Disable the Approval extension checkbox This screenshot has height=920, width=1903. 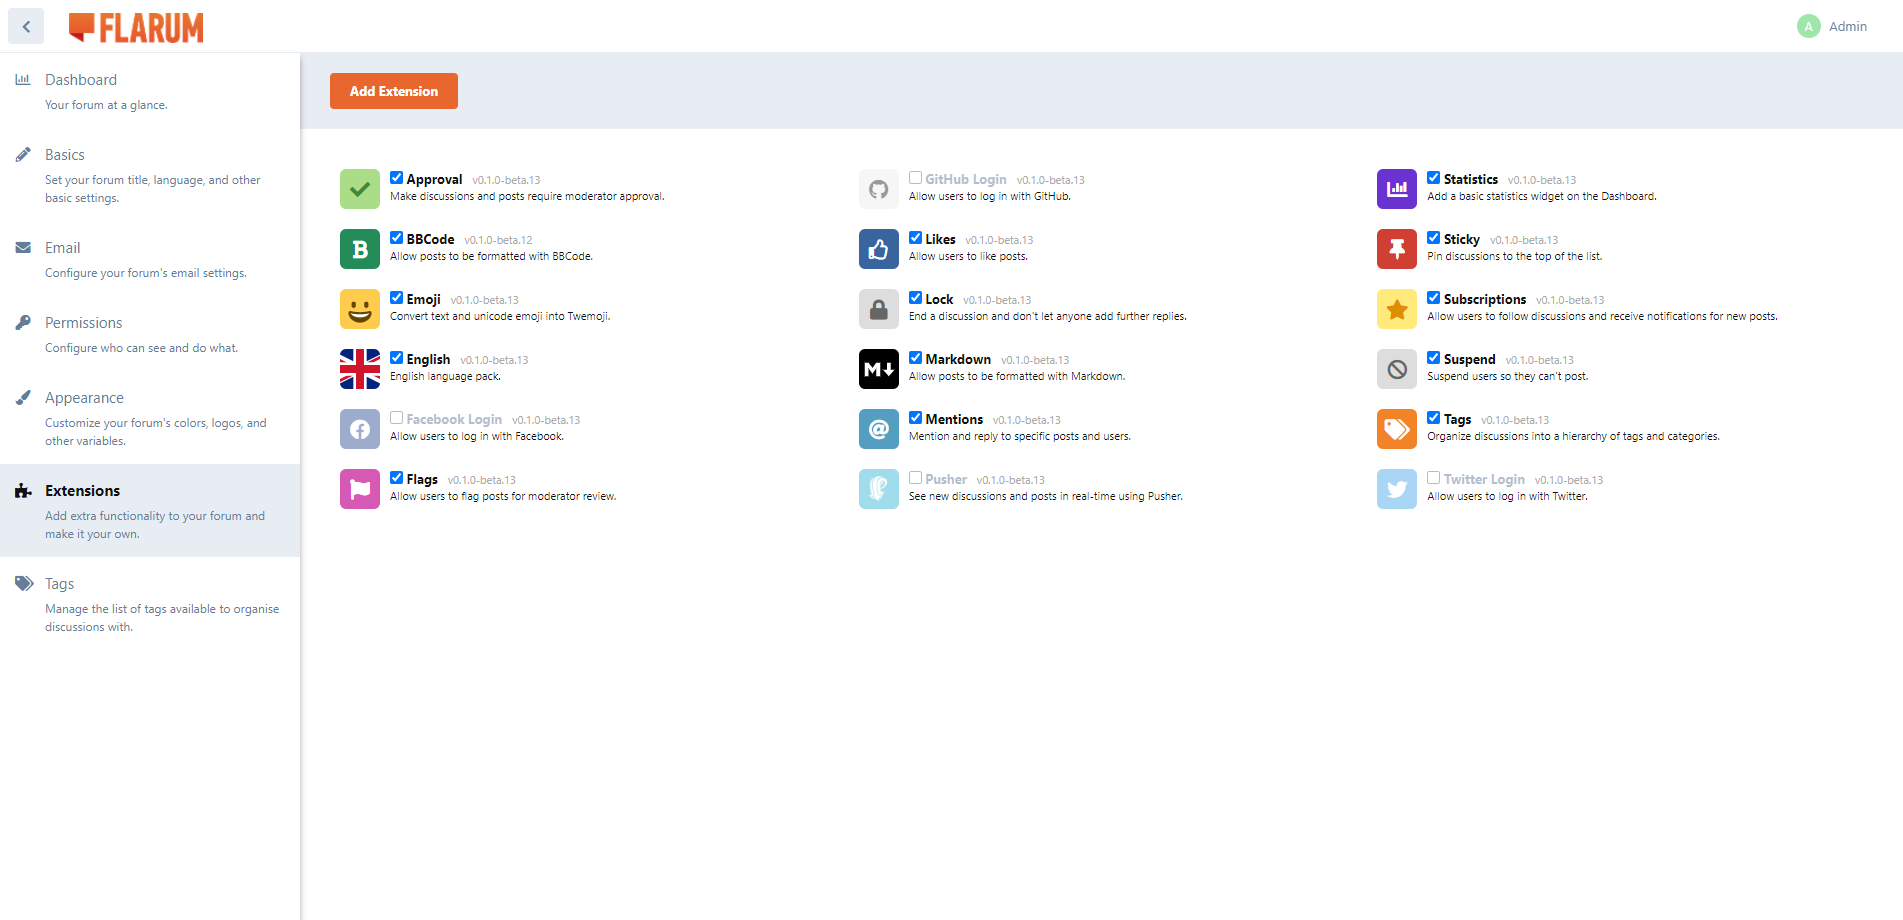[x=396, y=178]
